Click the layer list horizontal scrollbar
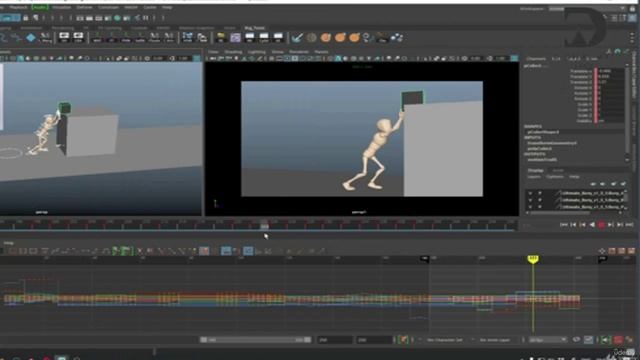This screenshot has width=640, height=360. tap(560, 213)
